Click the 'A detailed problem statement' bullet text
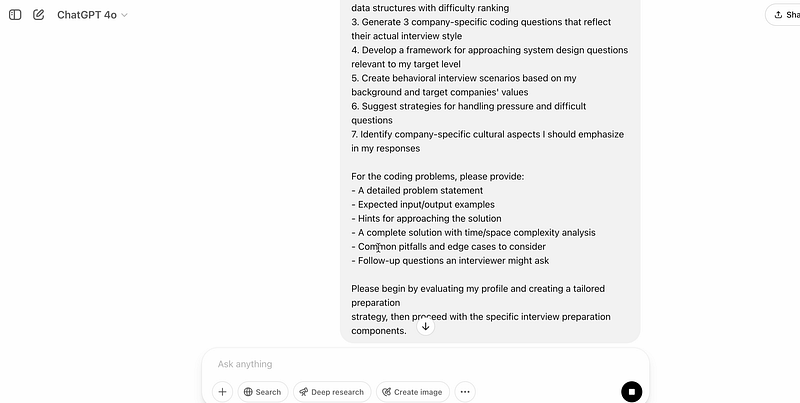 coord(420,190)
